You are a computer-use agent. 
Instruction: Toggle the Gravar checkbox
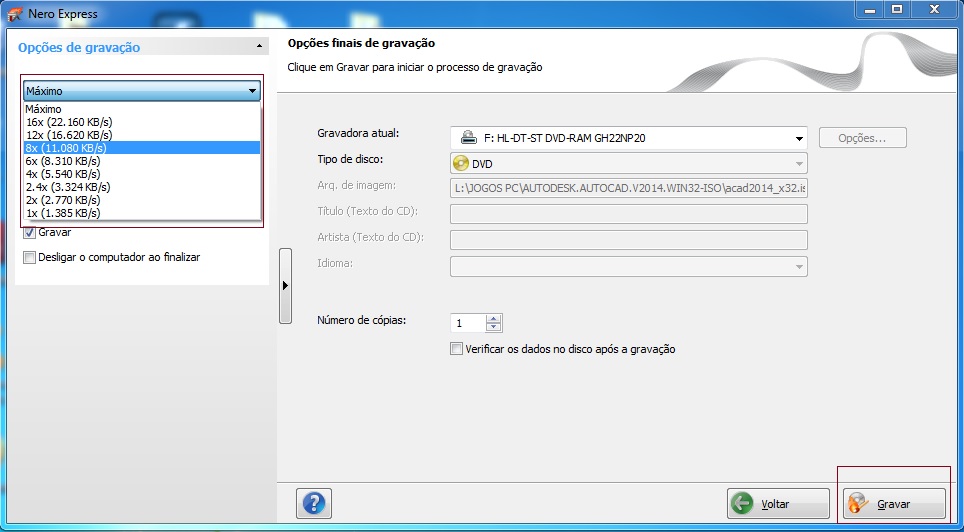coord(29,233)
